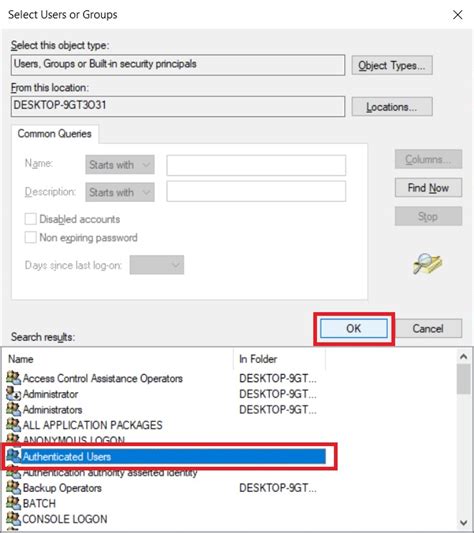Click the search results scroll down arrow
474x533 pixels.
[463, 522]
